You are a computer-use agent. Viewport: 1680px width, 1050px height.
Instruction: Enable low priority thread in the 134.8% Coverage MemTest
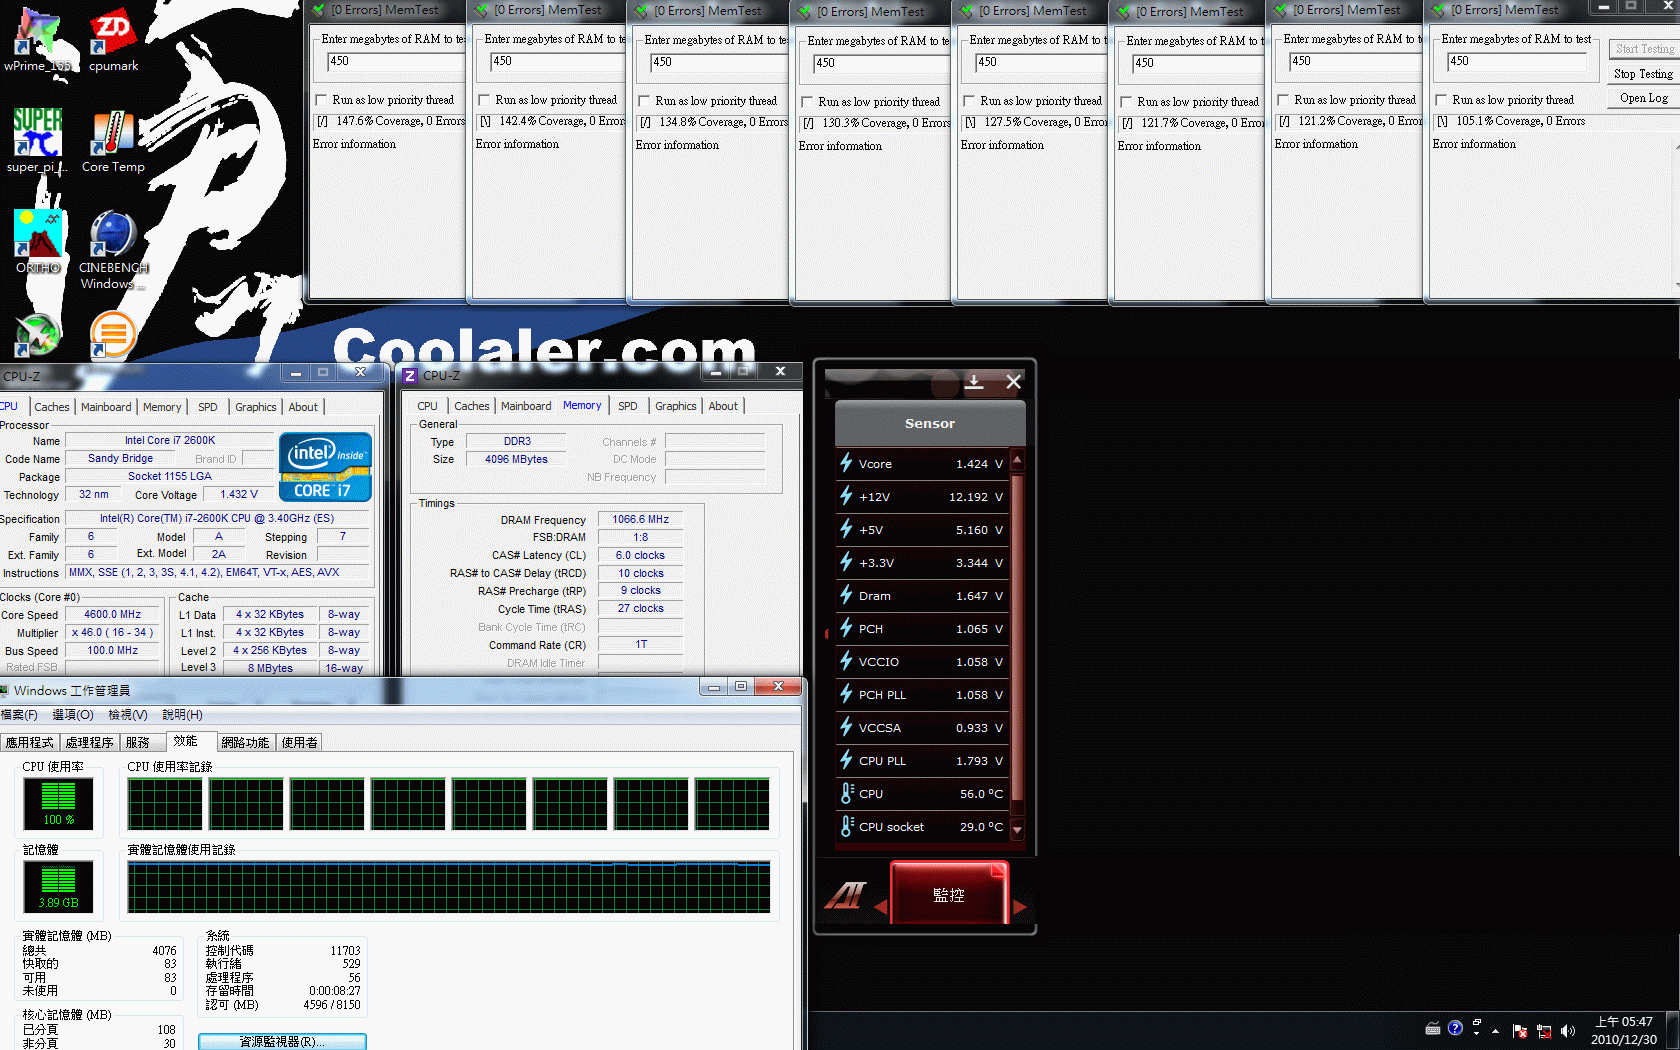coord(645,101)
